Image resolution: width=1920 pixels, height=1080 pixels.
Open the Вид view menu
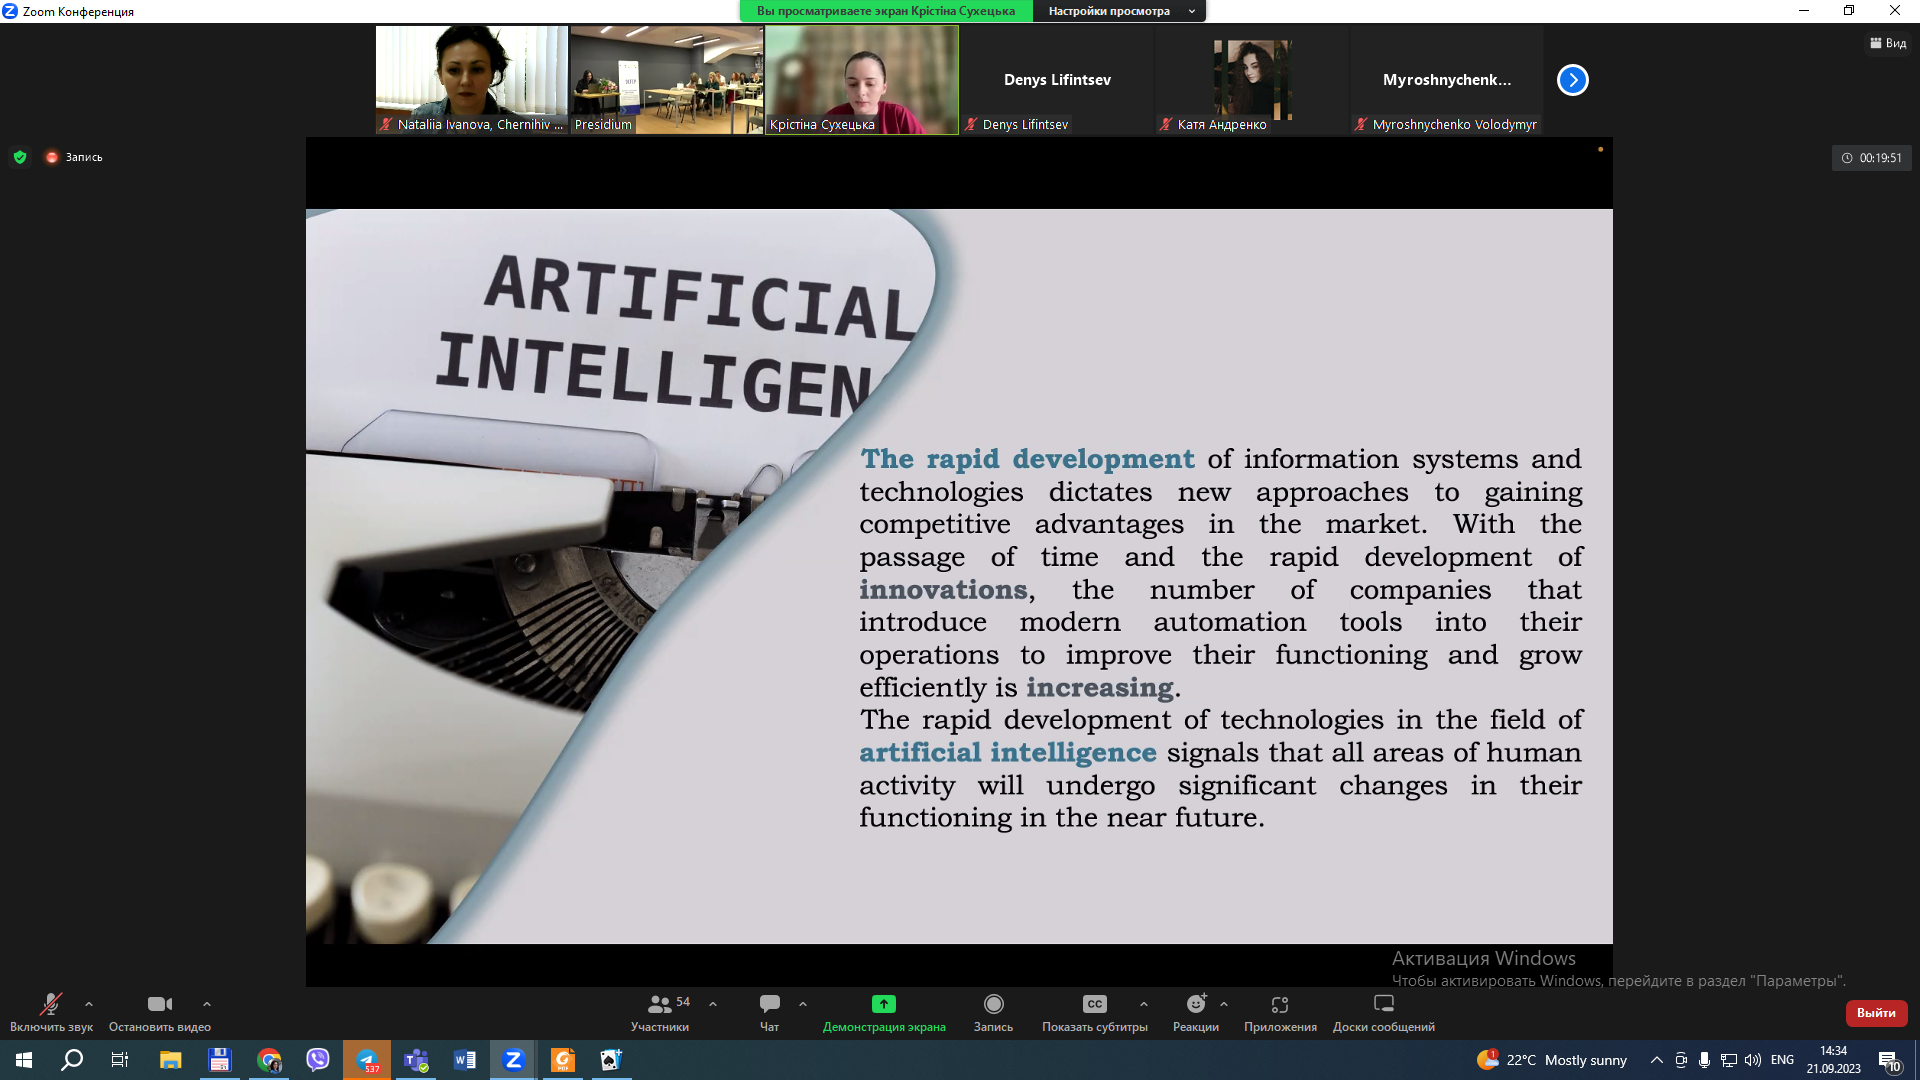click(x=1888, y=43)
